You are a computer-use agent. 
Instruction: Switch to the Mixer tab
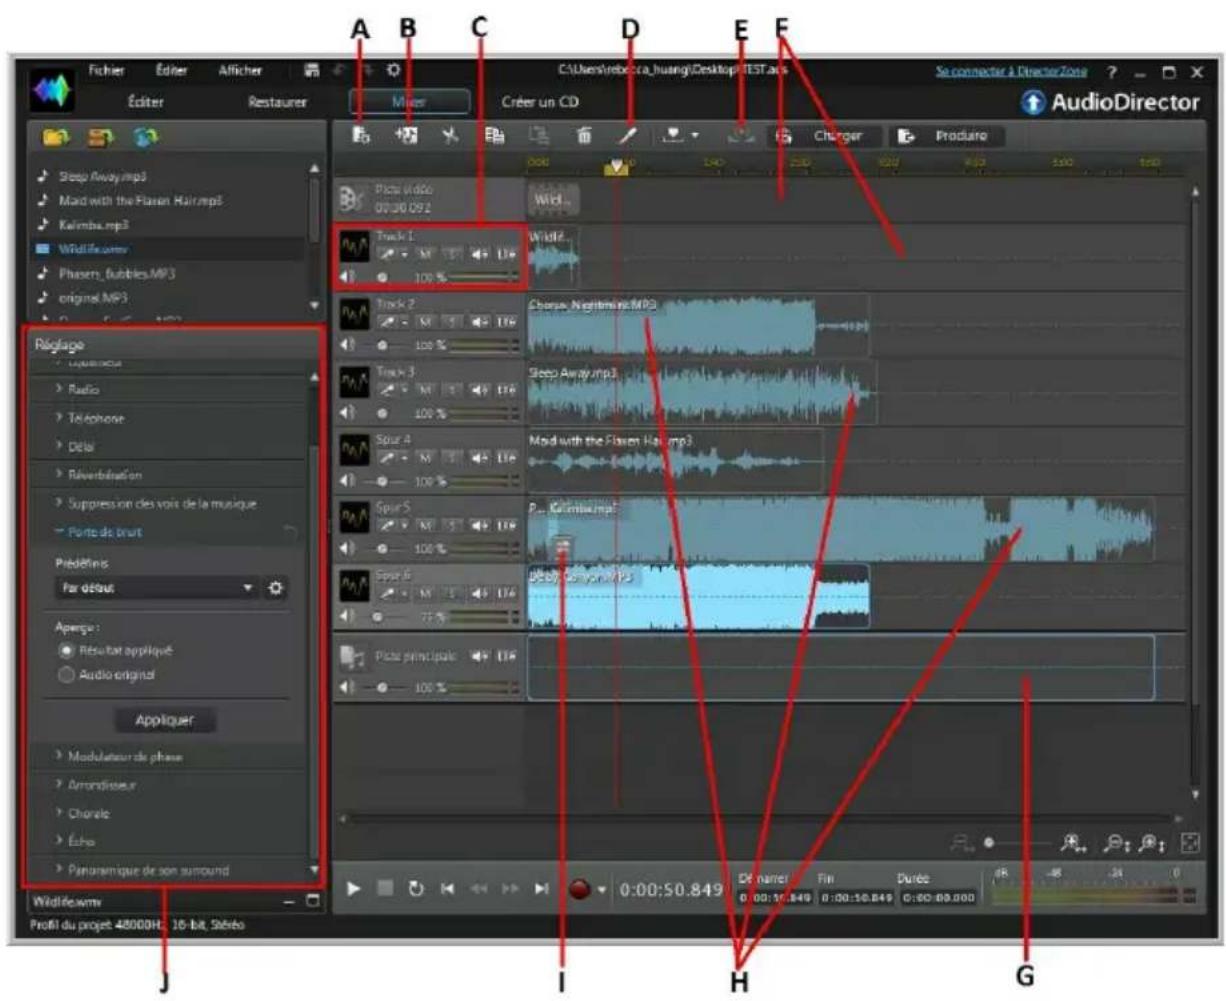pos(409,102)
